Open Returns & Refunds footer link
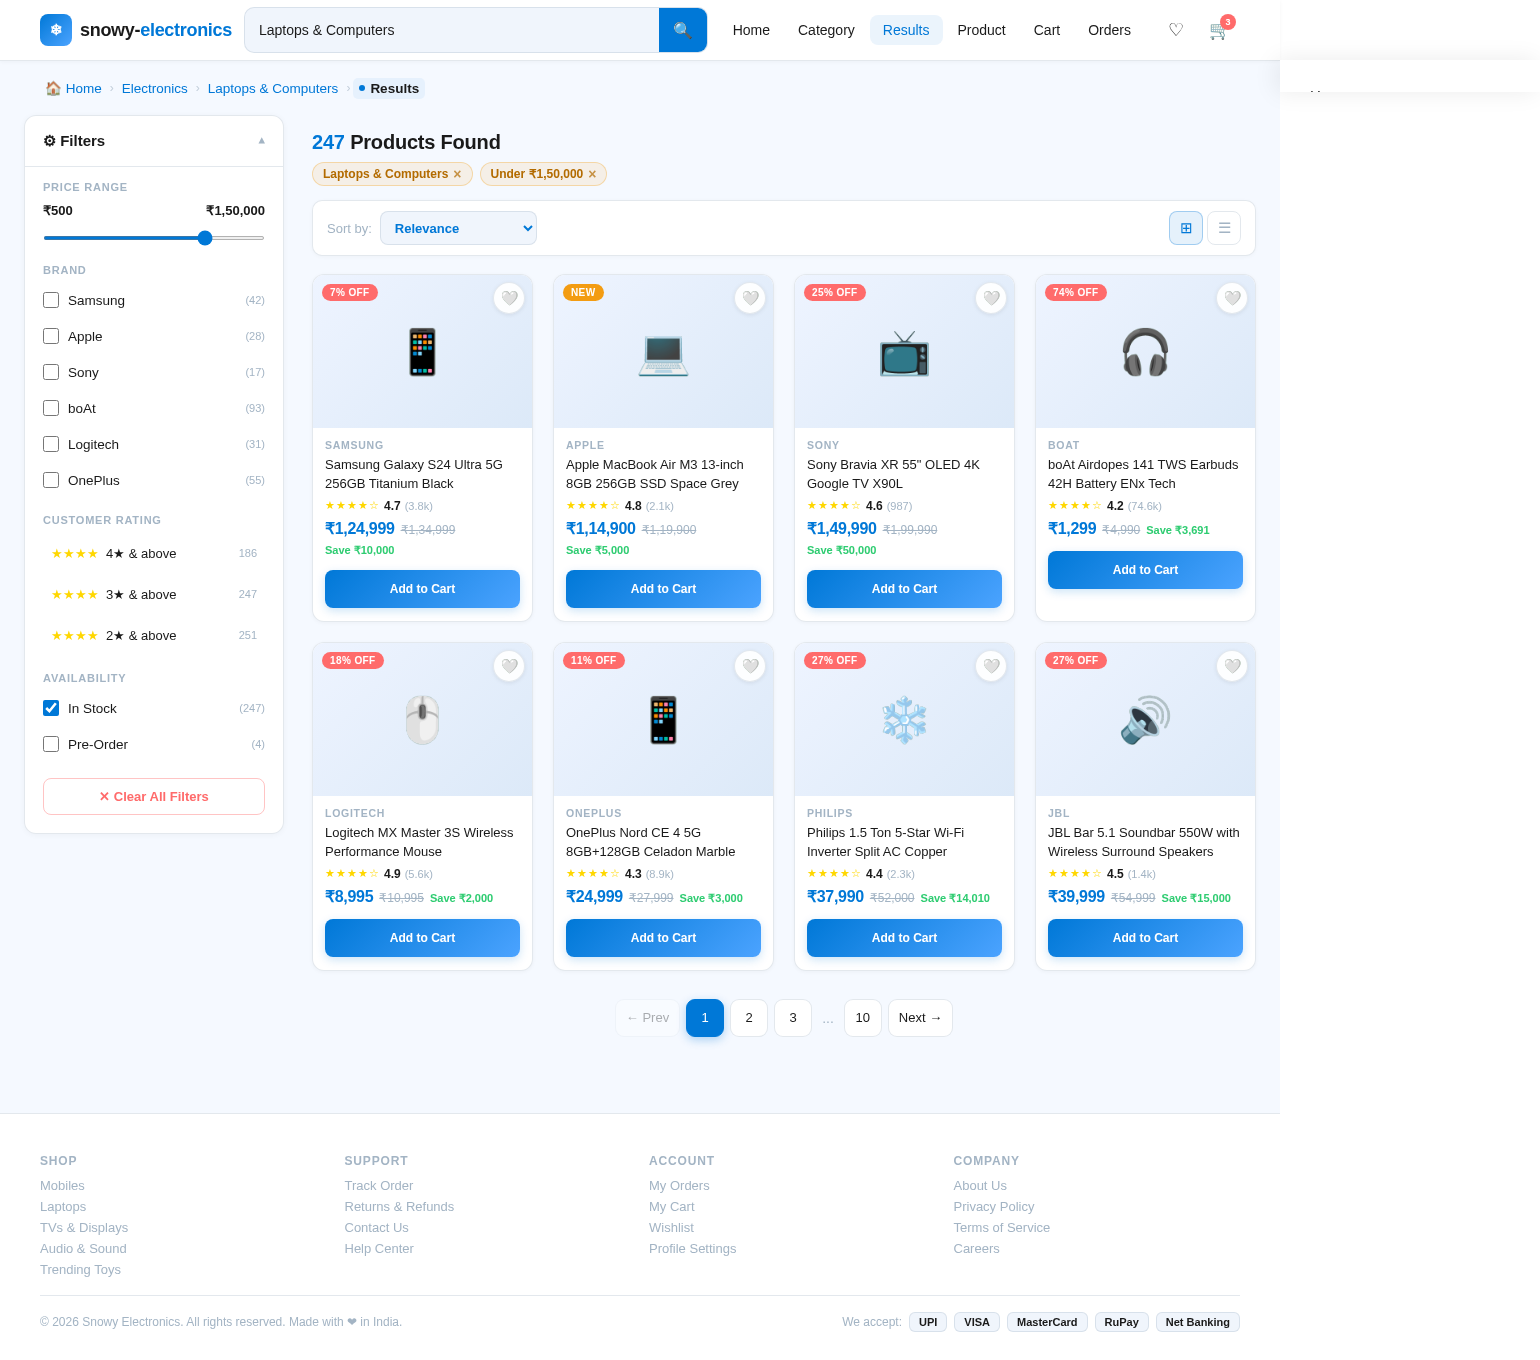This screenshot has height=1360, width=1540. 399,1206
